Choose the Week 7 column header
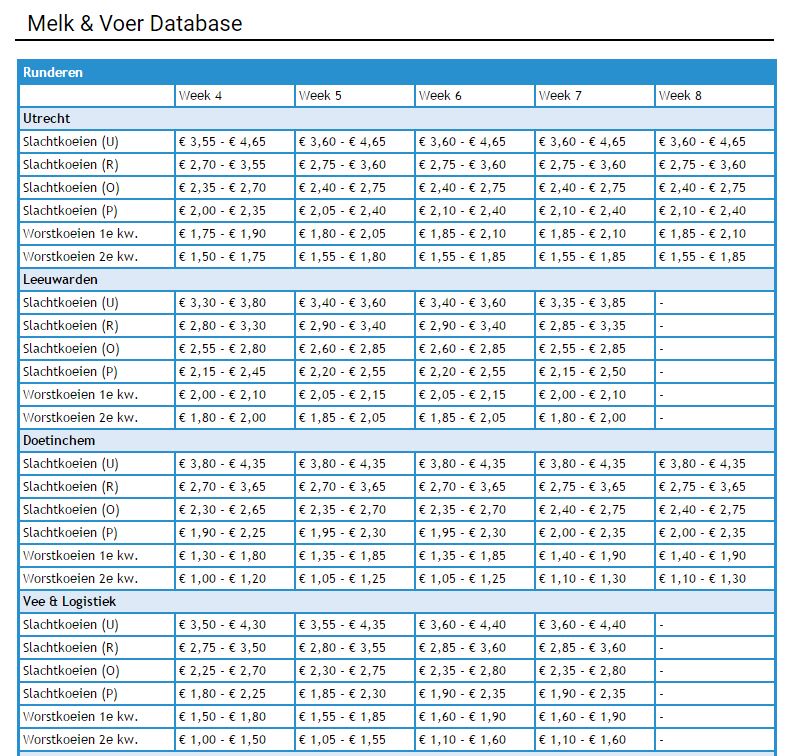The height and width of the screenshot is (756, 799). pyautogui.click(x=560, y=96)
